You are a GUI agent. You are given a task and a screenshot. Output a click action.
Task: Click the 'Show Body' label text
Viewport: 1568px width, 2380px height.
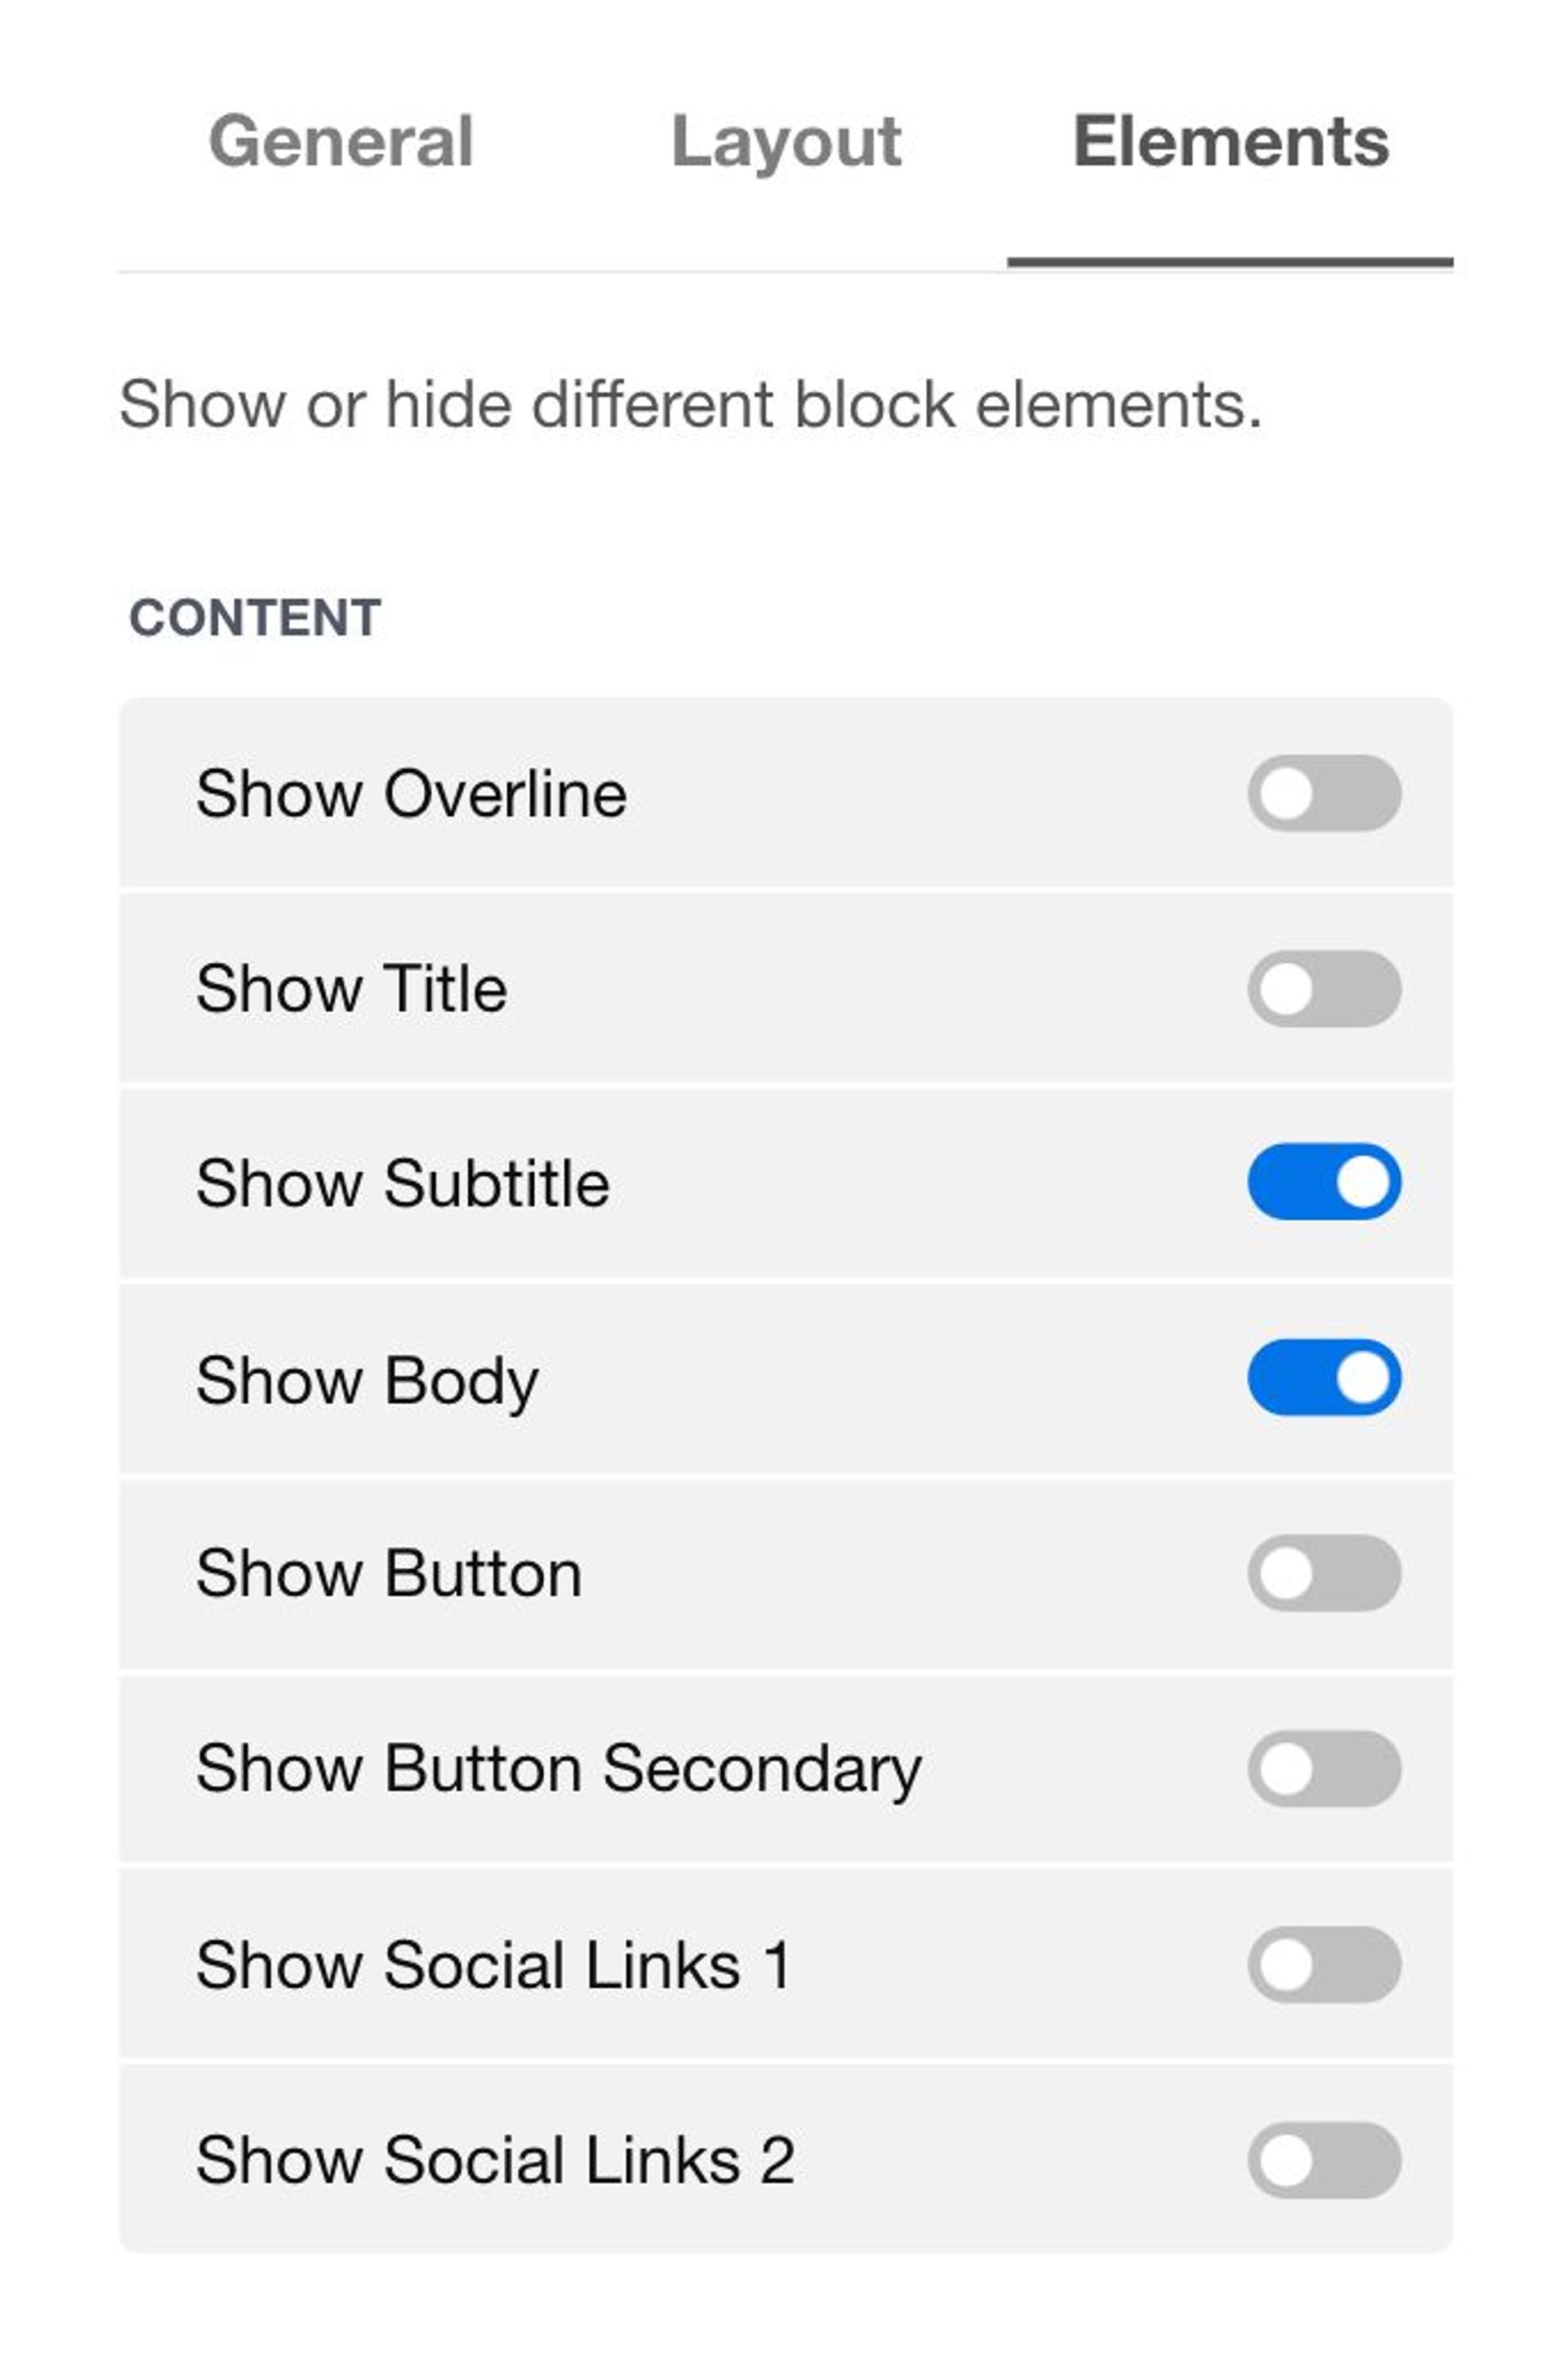367,1381
